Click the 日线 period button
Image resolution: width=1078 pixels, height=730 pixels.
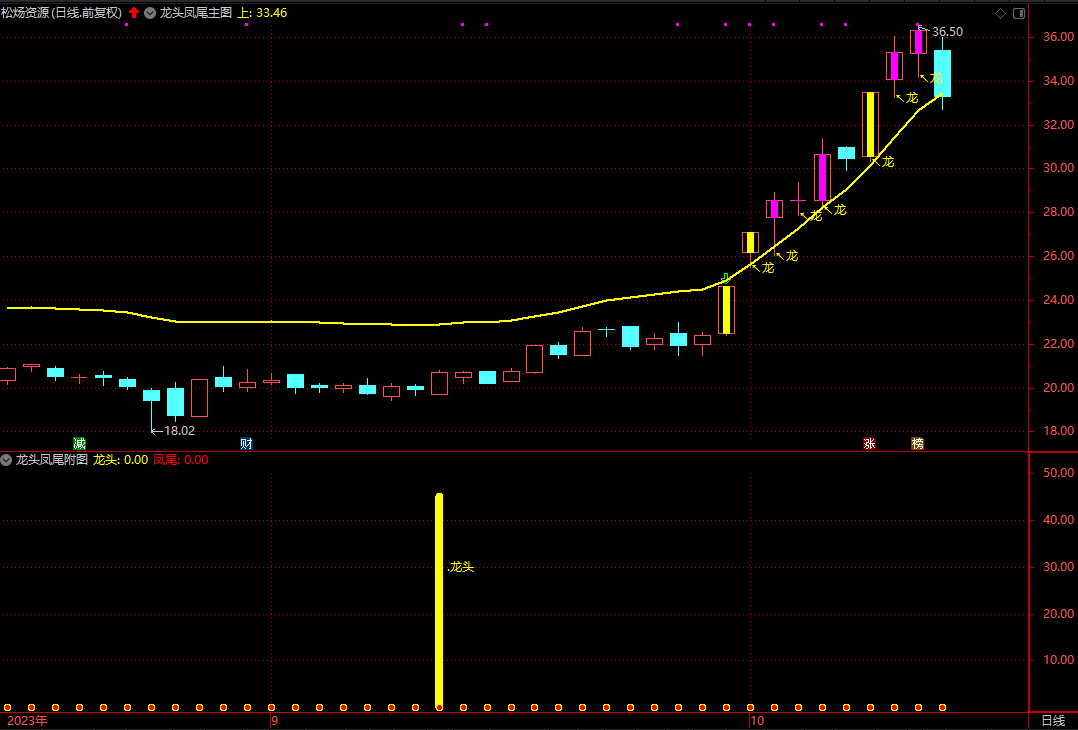pos(1053,720)
